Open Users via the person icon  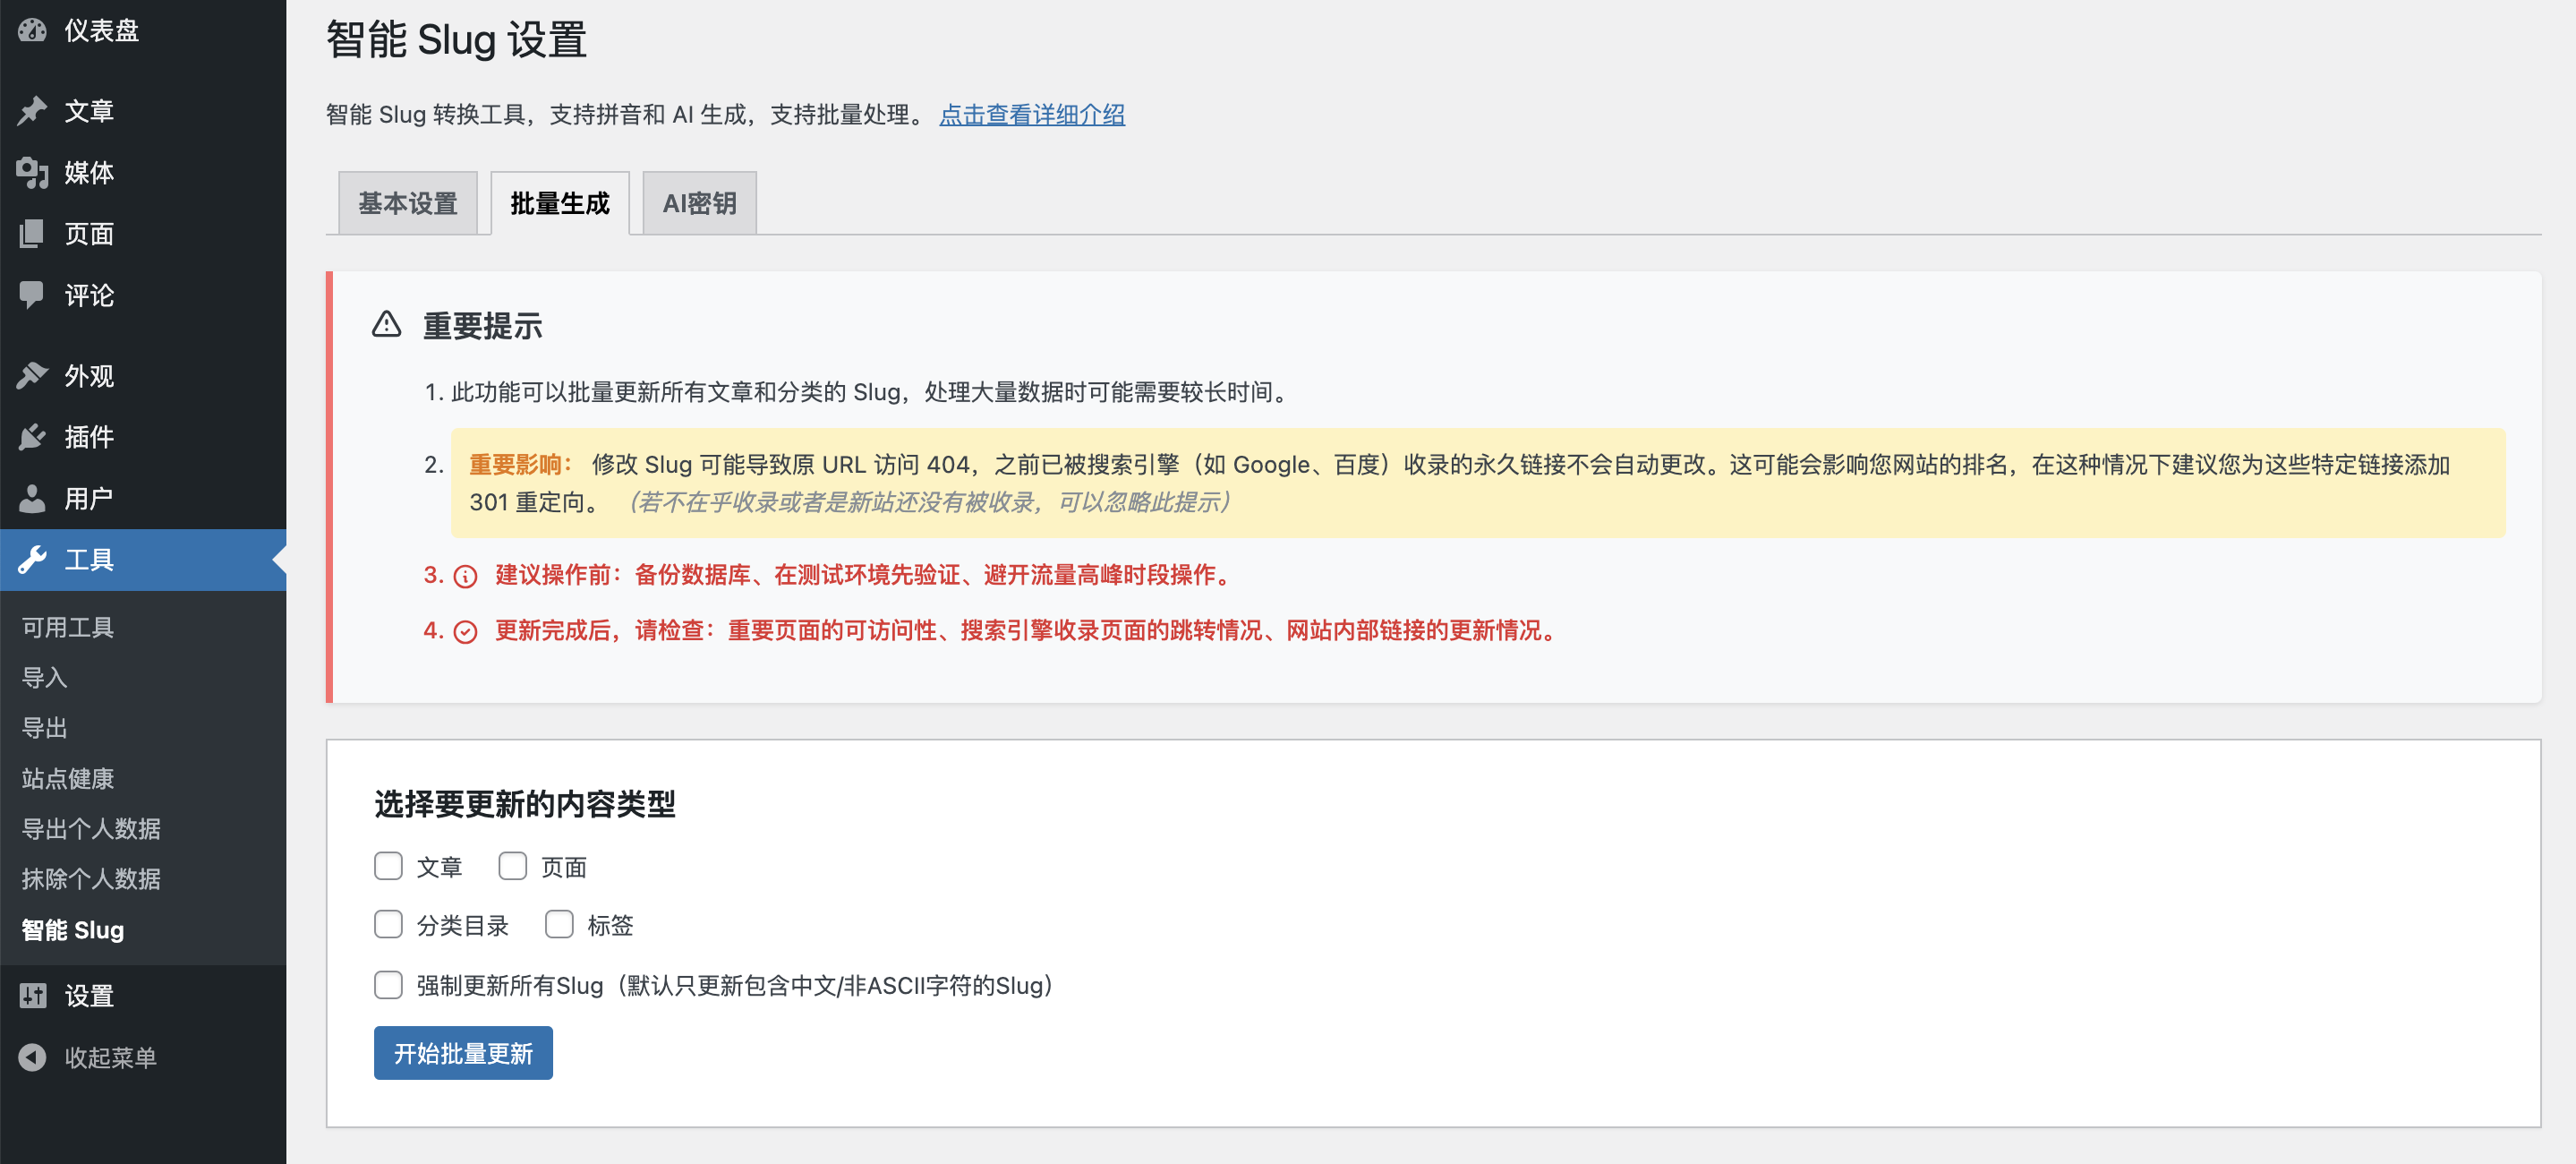[x=32, y=498]
